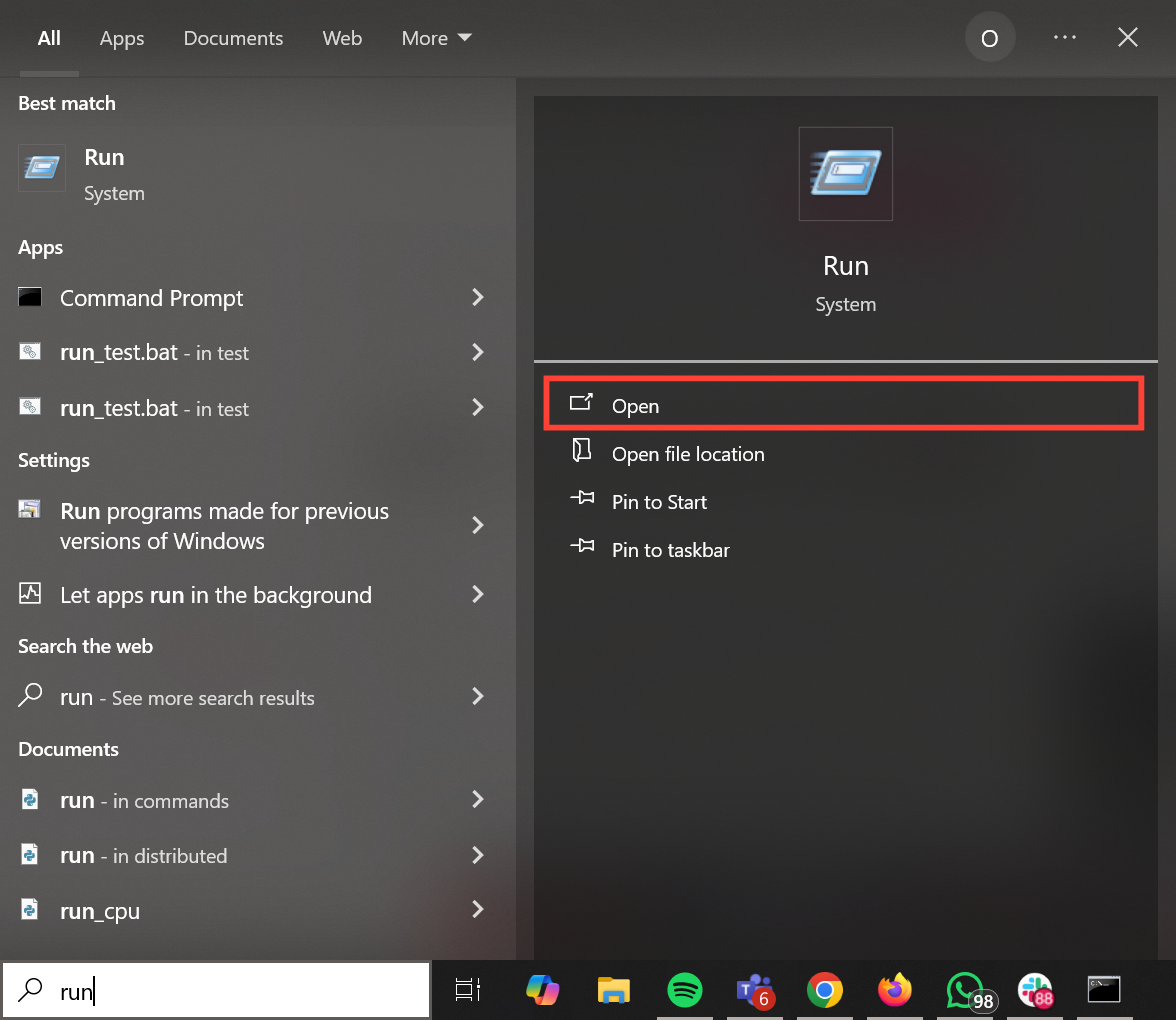Select Open file location
1176x1020 pixels.
(688, 454)
